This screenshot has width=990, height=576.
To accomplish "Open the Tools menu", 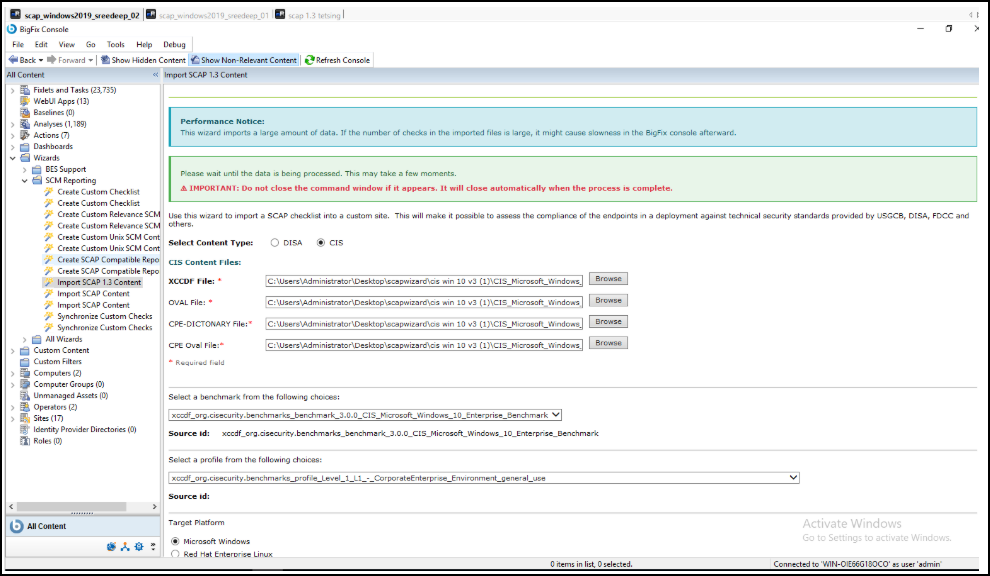I will click(x=115, y=44).
